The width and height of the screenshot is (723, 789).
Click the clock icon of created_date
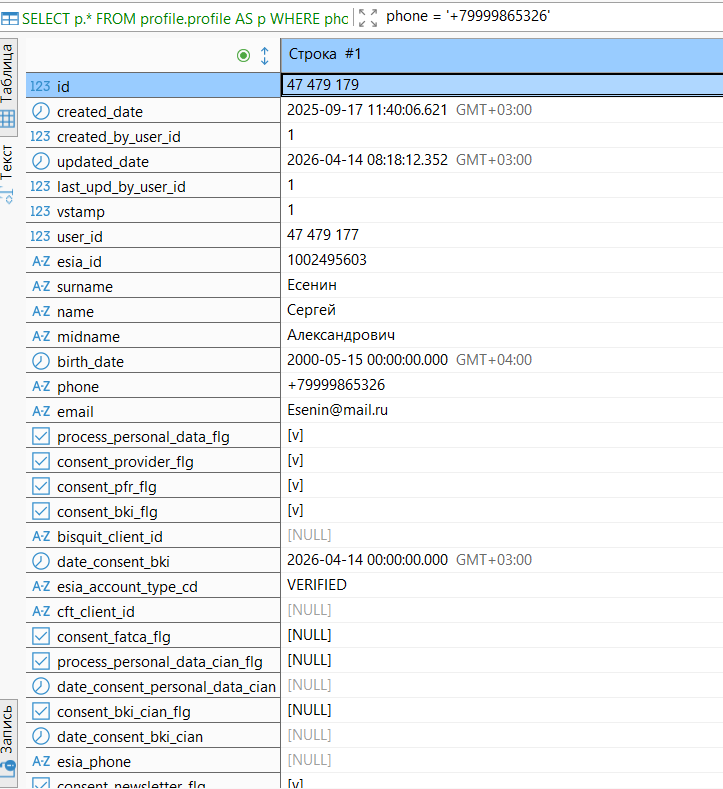(41, 111)
